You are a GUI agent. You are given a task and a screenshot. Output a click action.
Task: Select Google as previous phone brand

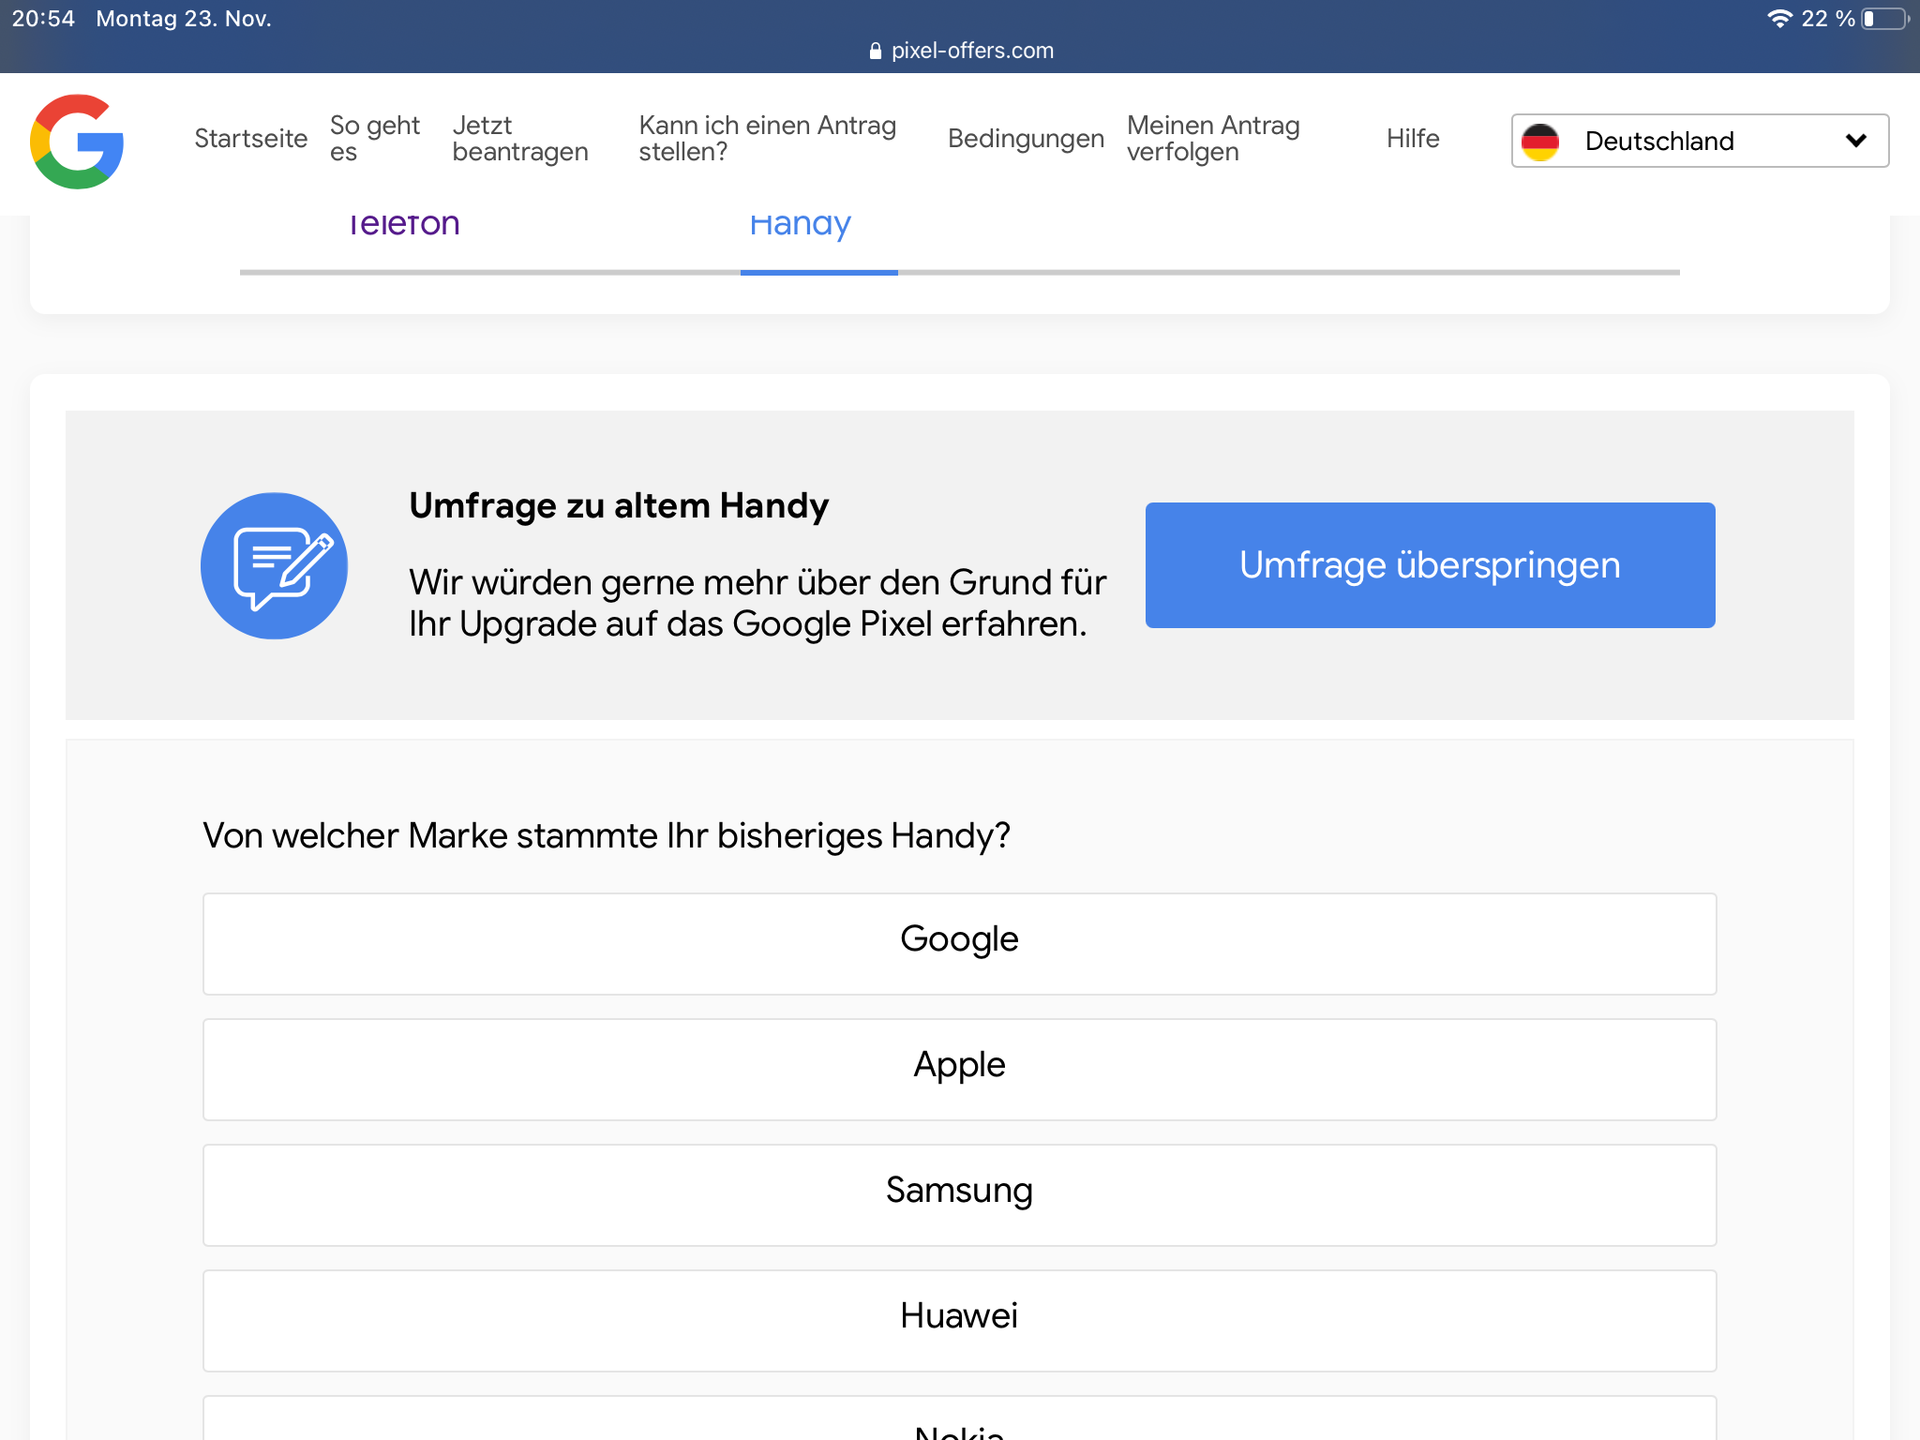pyautogui.click(x=960, y=944)
